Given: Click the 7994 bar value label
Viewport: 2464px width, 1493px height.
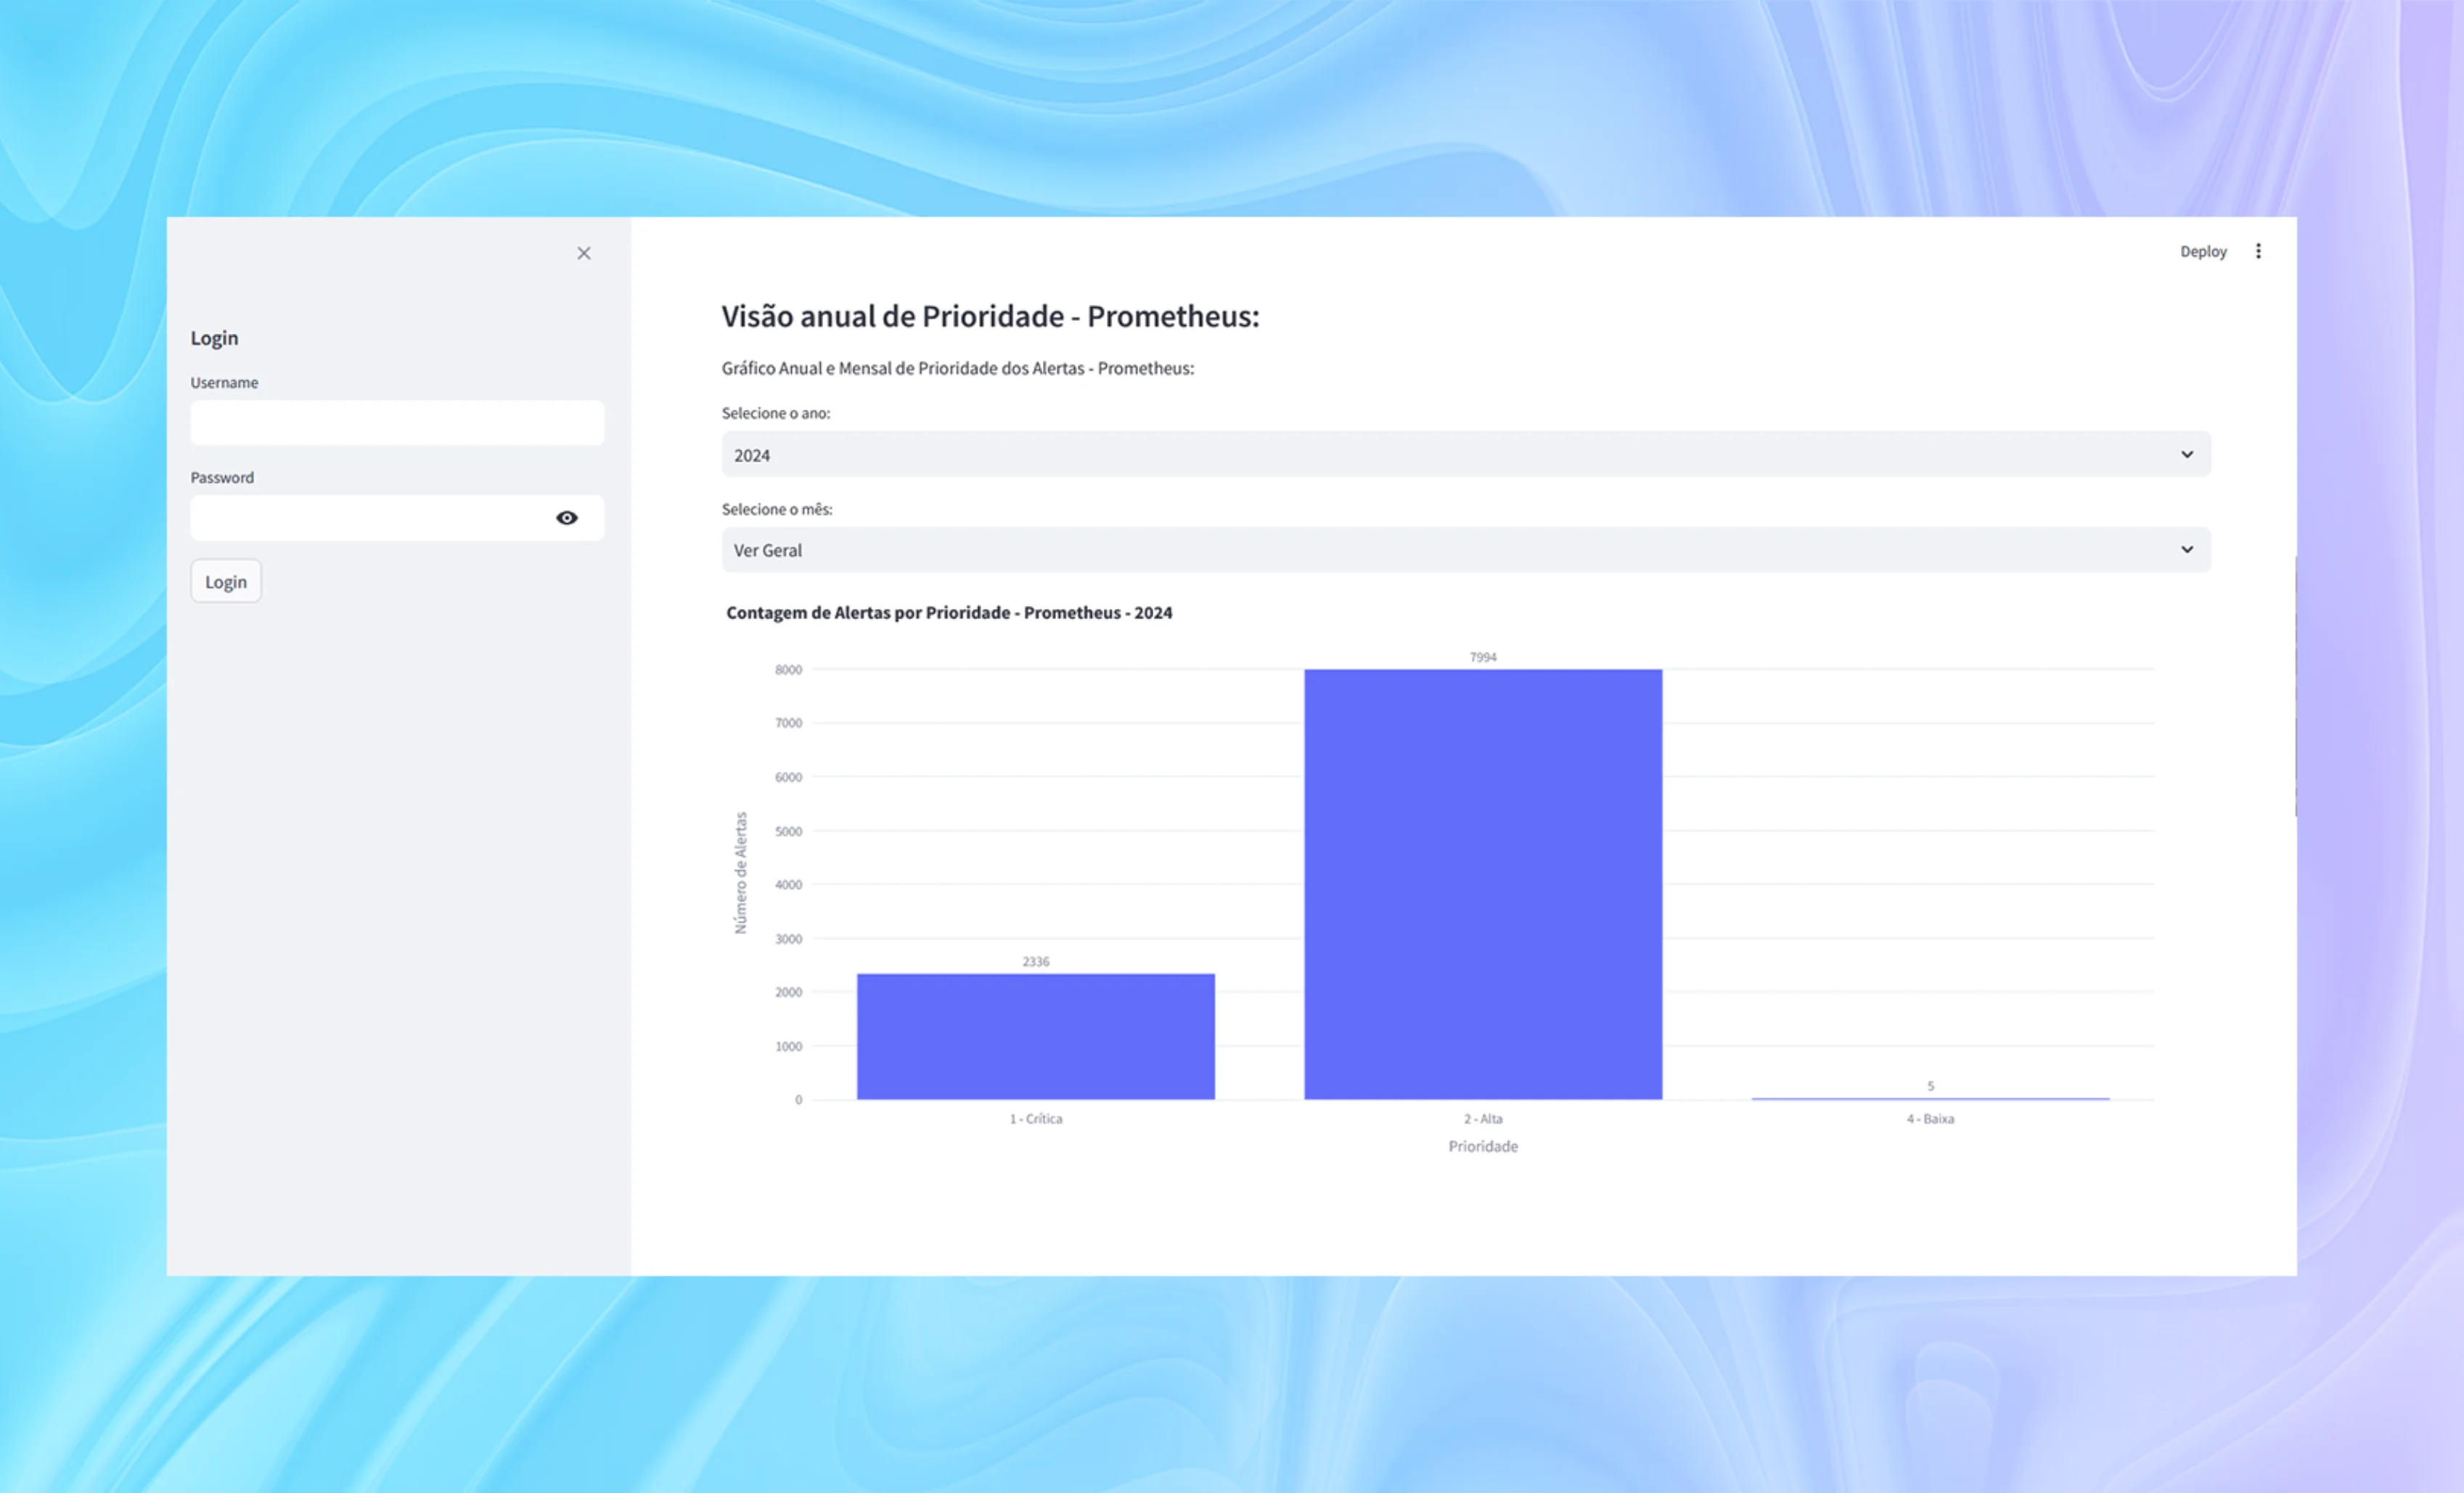Looking at the screenshot, I should [1483, 657].
